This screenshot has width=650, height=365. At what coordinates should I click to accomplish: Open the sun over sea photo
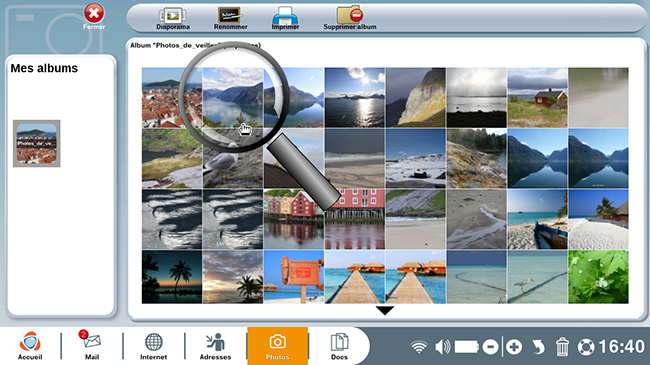355,97
